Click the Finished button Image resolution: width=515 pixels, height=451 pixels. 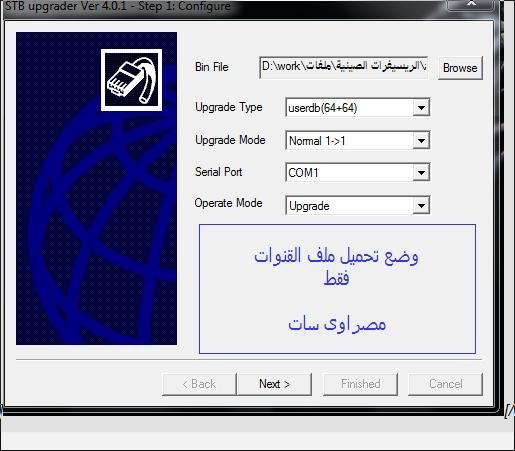pyautogui.click(x=360, y=384)
